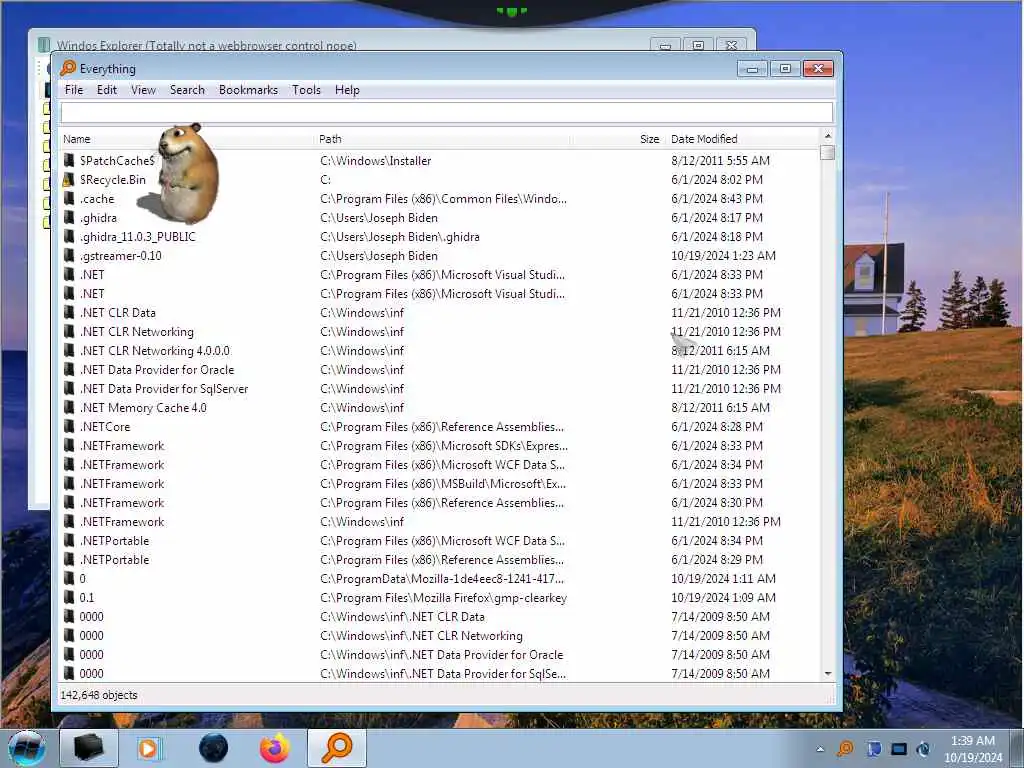Click the network monitor tray icon
The image size is (1024, 768).
(x=899, y=749)
